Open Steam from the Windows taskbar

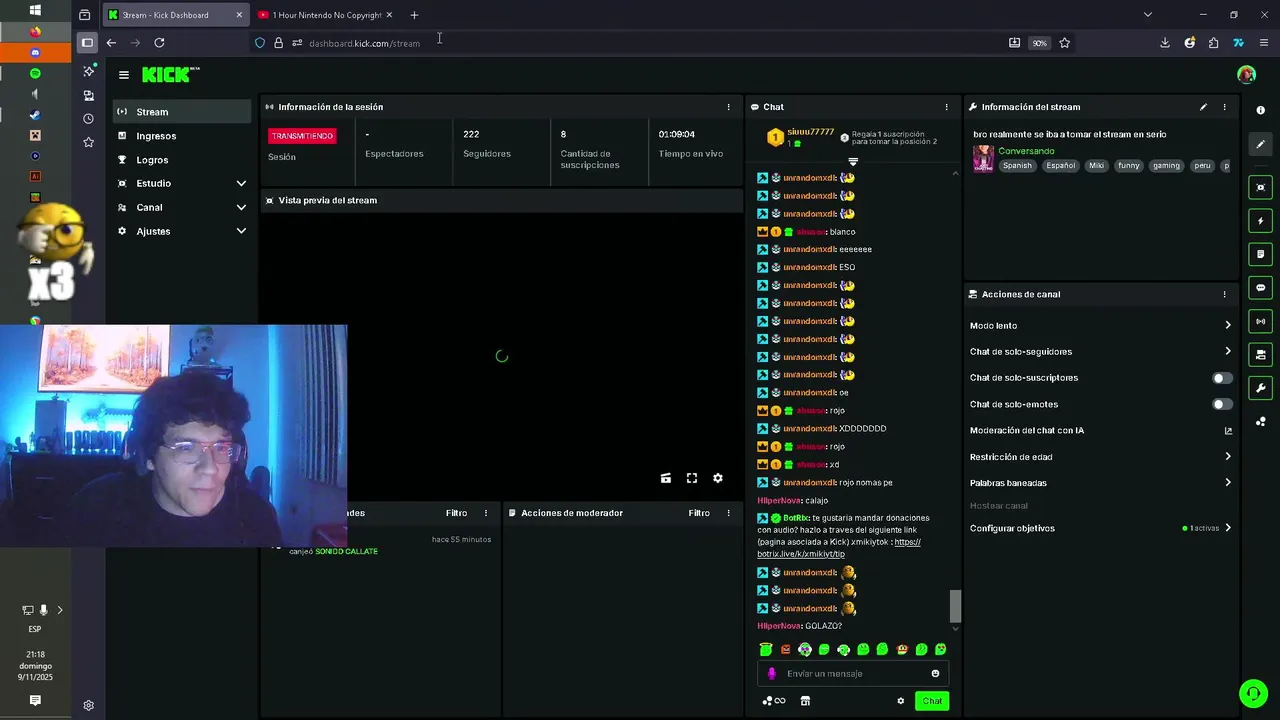(35, 114)
